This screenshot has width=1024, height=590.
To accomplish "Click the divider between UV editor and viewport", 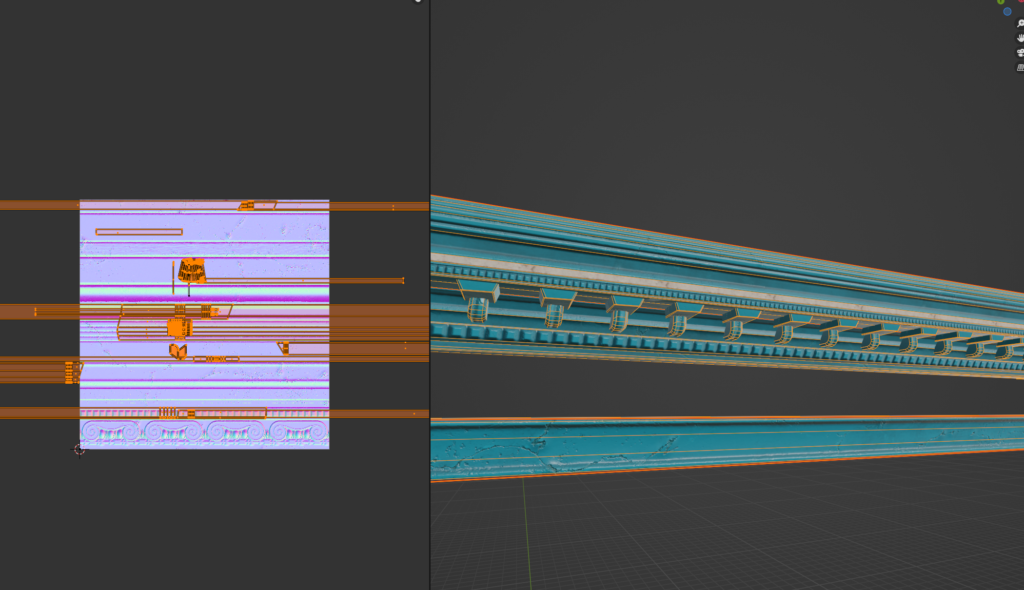I will coord(429,295).
